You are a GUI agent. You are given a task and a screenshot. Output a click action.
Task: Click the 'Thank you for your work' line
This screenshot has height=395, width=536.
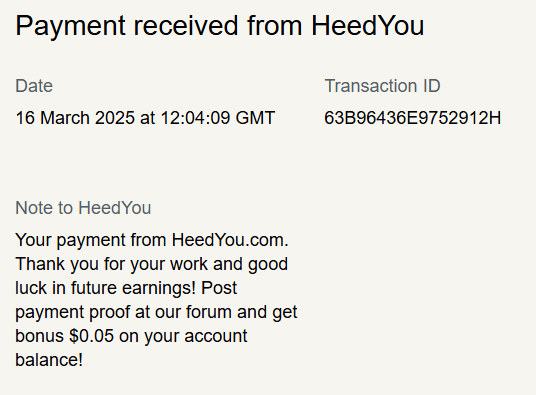click(x=151, y=264)
